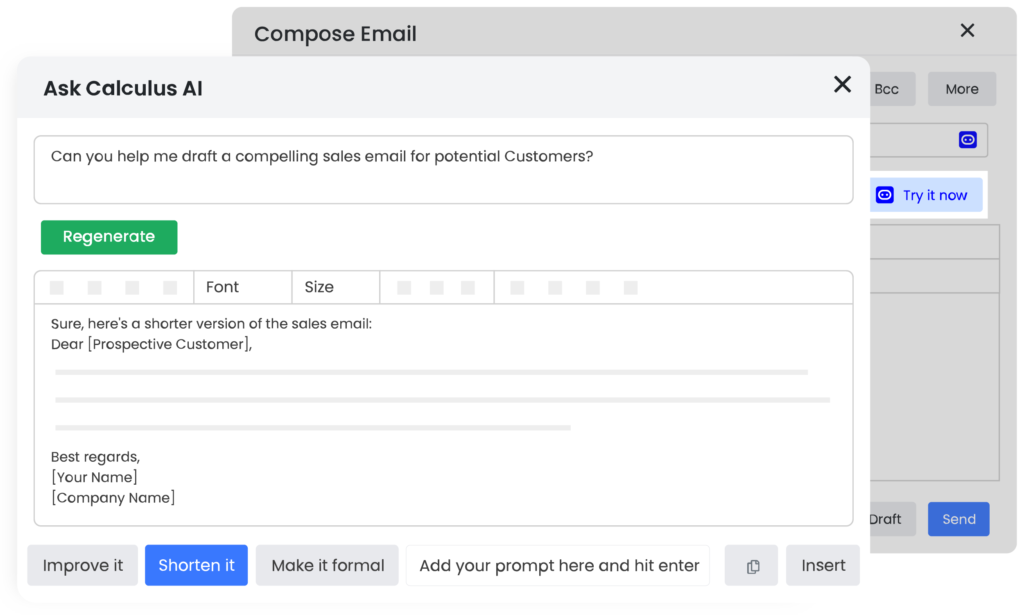This screenshot has width=1024, height=615.
Task: Click the copy icon beside Insert
Action: click(751, 565)
